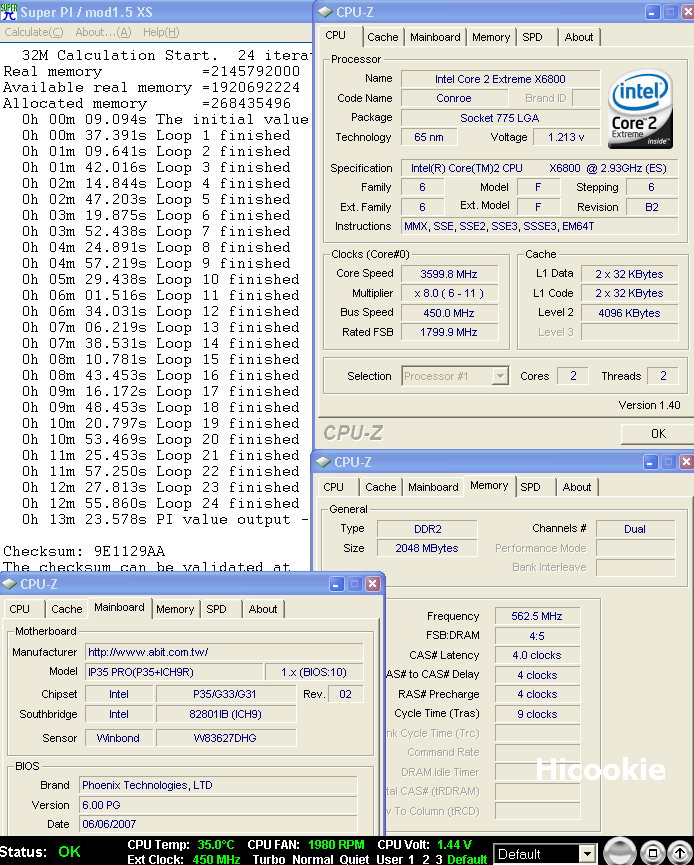
Task: Select Turbo mode in bottom utility bar
Action: click(269, 859)
